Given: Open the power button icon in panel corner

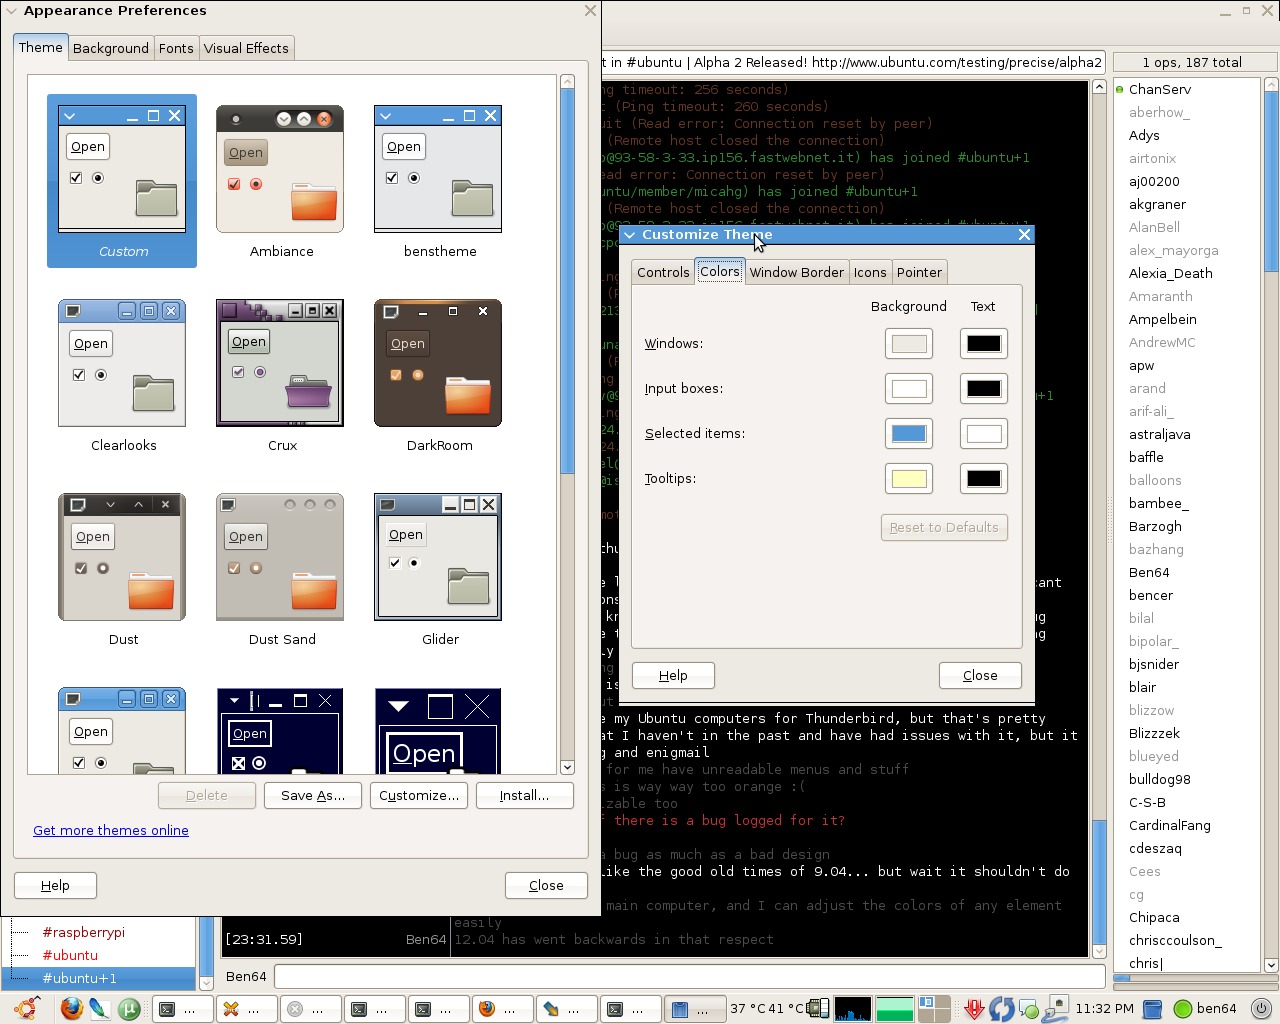Looking at the screenshot, I should [x=1262, y=1008].
